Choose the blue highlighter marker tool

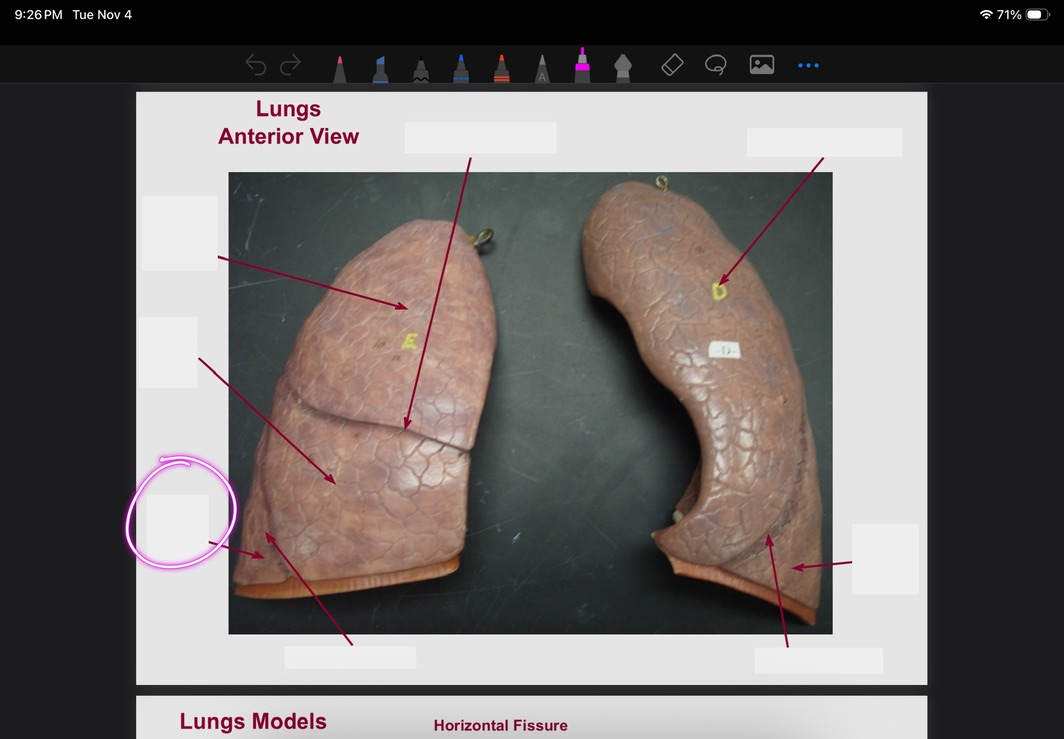[x=380, y=68]
